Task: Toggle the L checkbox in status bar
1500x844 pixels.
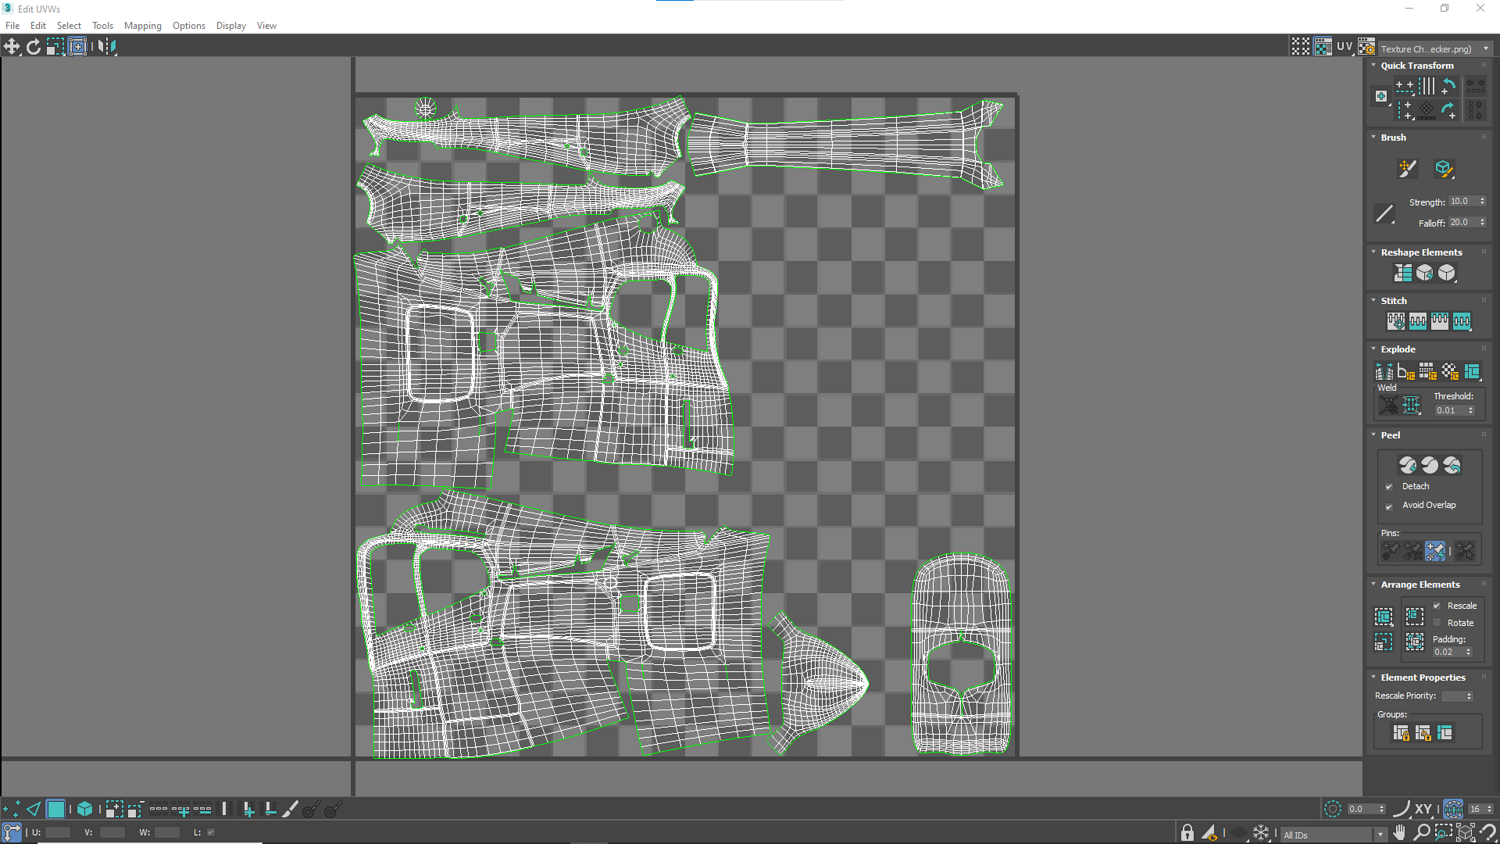Action: click(x=211, y=832)
